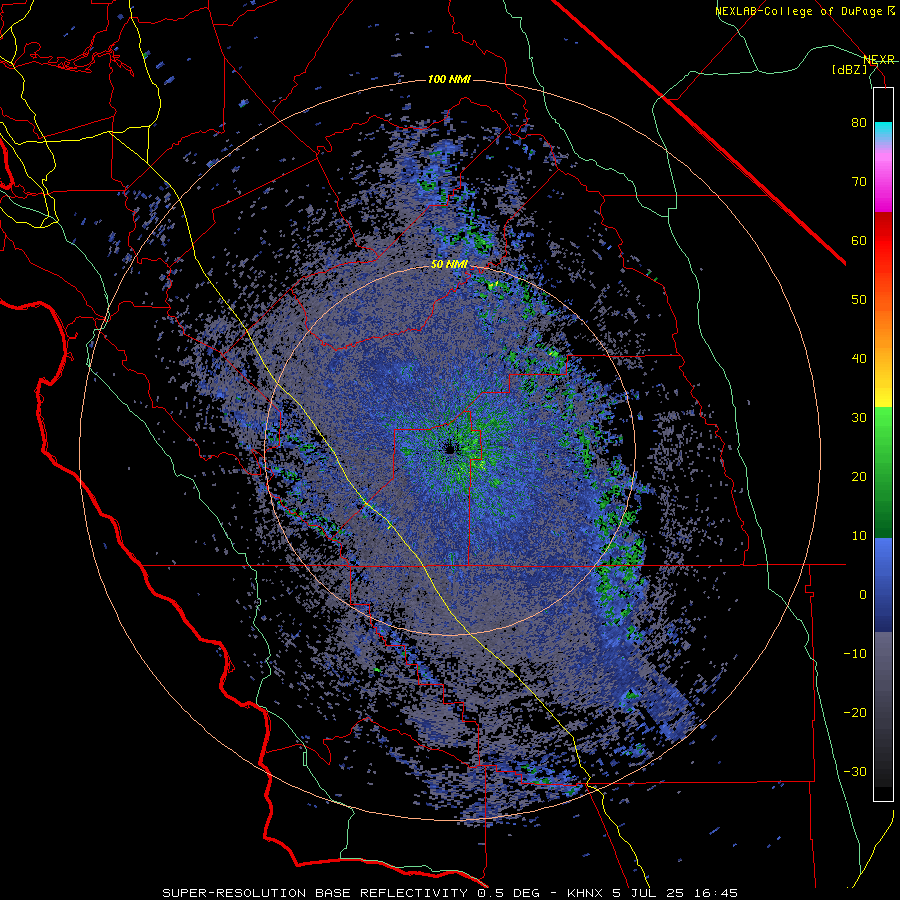Click the -20 value on the dBZ scale

click(x=855, y=712)
